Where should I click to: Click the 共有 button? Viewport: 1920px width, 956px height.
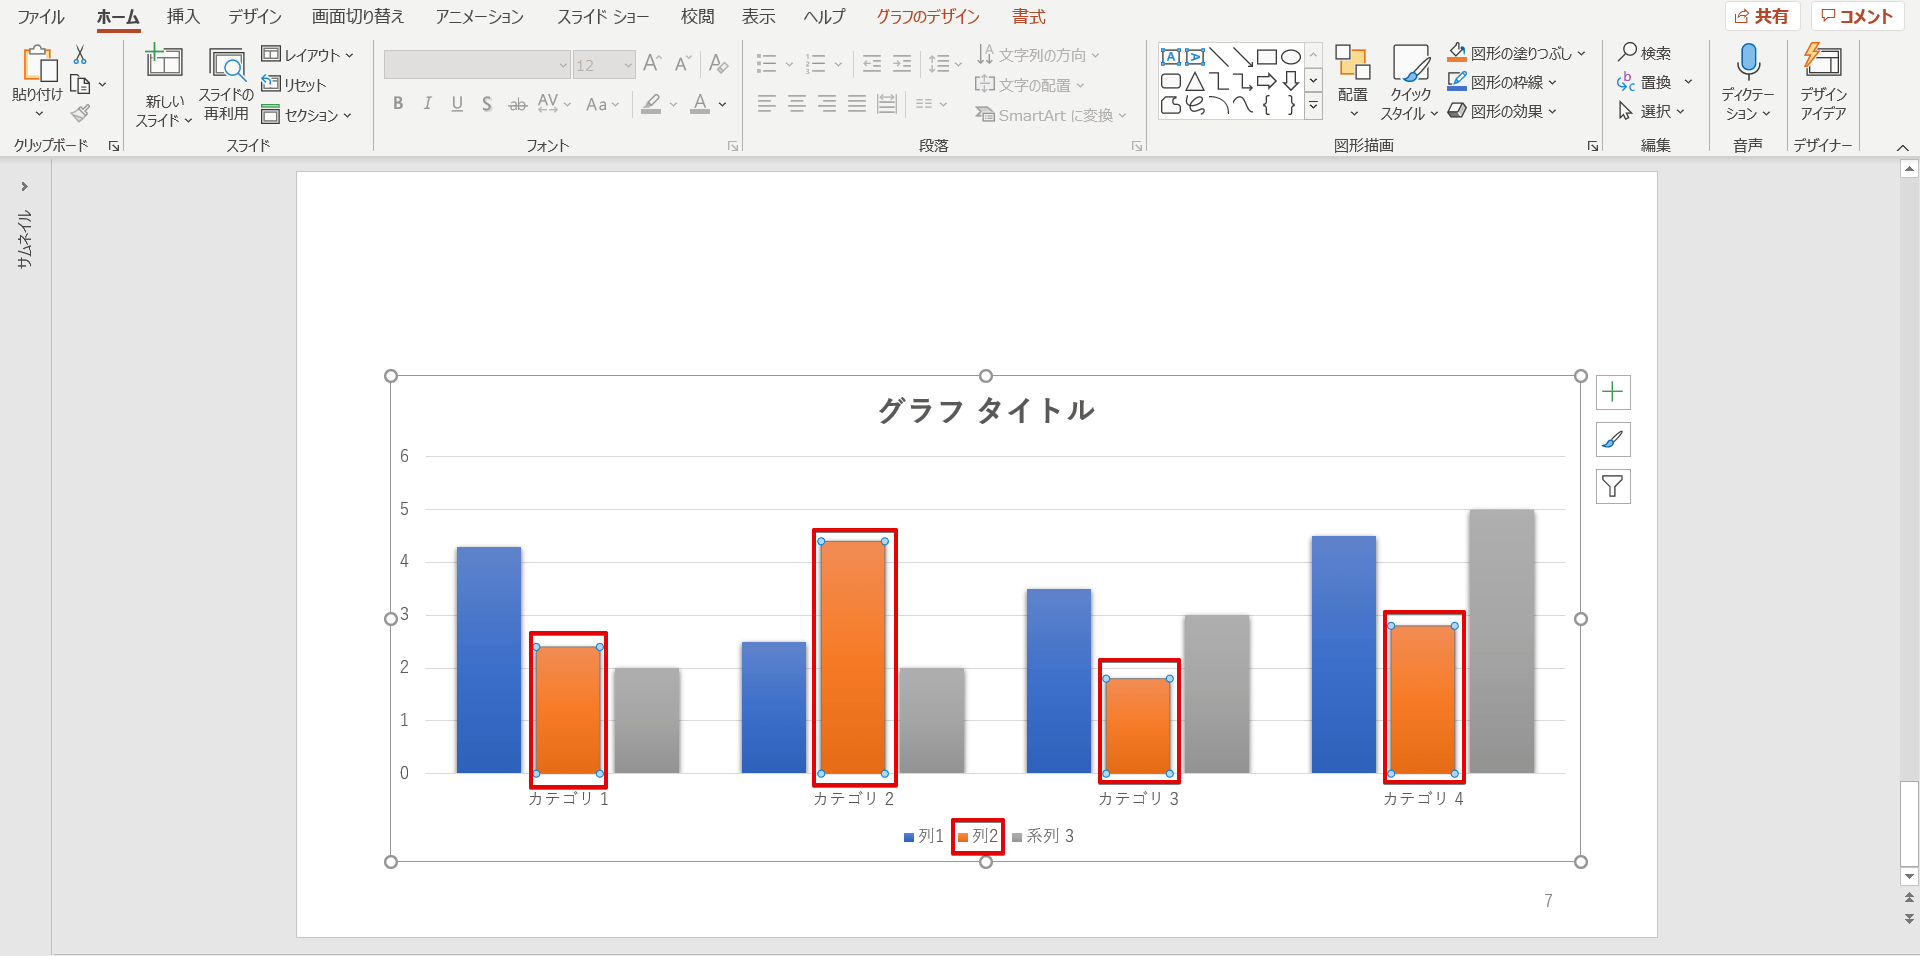(1762, 16)
